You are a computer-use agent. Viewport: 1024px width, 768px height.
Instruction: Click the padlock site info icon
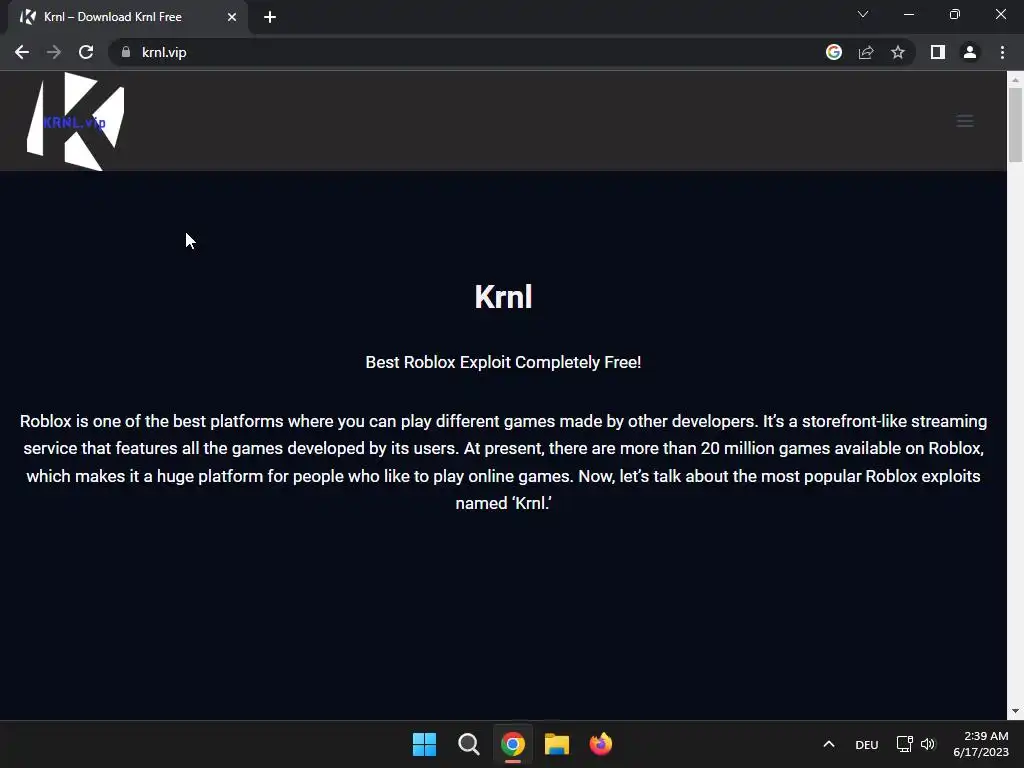tap(126, 52)
